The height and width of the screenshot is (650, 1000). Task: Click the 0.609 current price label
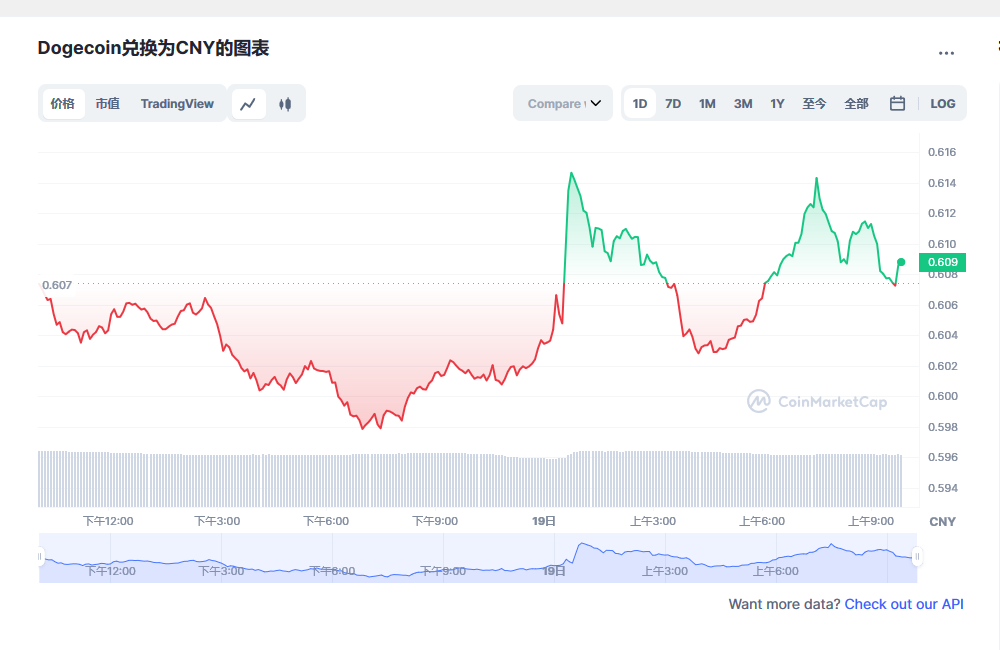pyautogui.click(x=942, y=262)
